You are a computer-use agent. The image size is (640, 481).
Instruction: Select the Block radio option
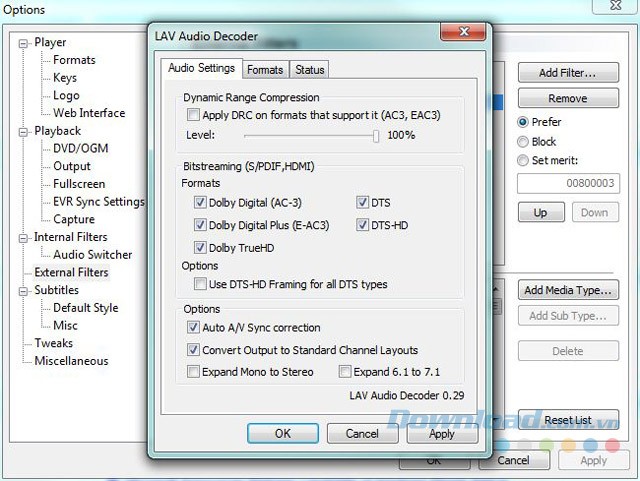click(523, 142)
